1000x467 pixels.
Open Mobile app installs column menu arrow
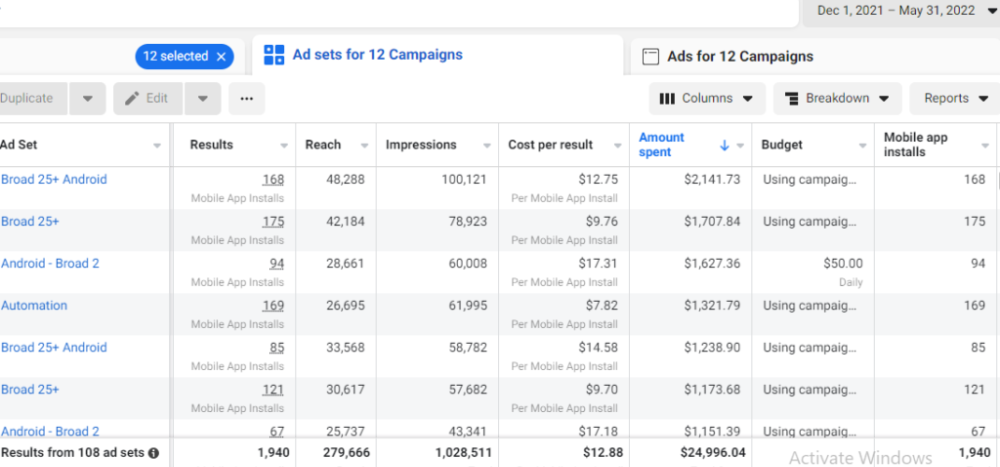[x=985, y=145]
